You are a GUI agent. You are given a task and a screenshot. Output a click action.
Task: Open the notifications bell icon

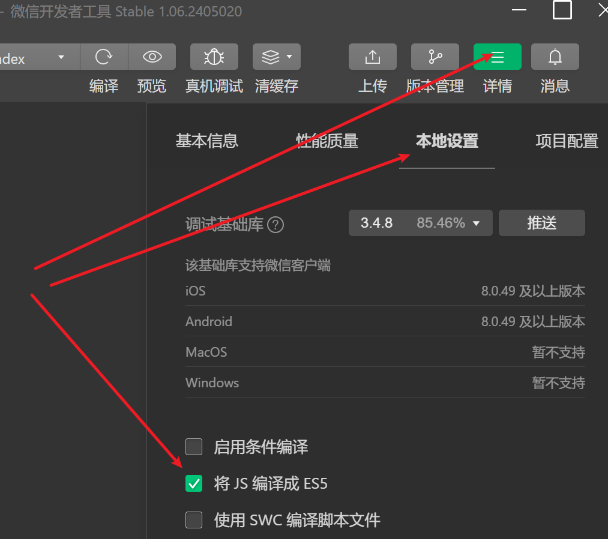[x=555, y=57]
